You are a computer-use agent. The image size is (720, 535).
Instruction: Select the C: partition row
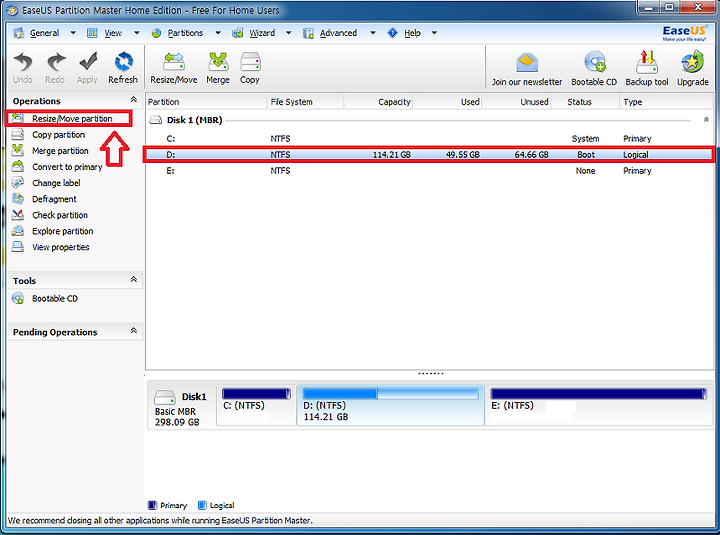pos(429,139)
